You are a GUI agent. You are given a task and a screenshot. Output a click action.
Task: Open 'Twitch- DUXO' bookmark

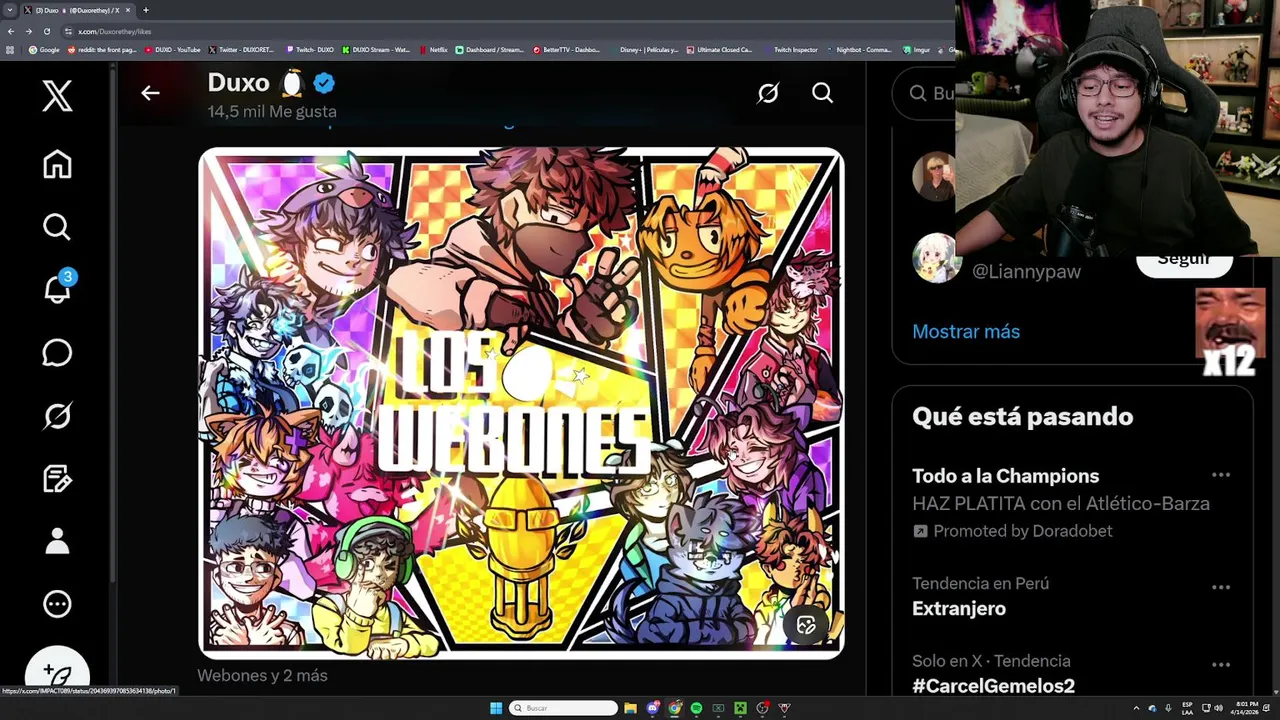(310, 49)
